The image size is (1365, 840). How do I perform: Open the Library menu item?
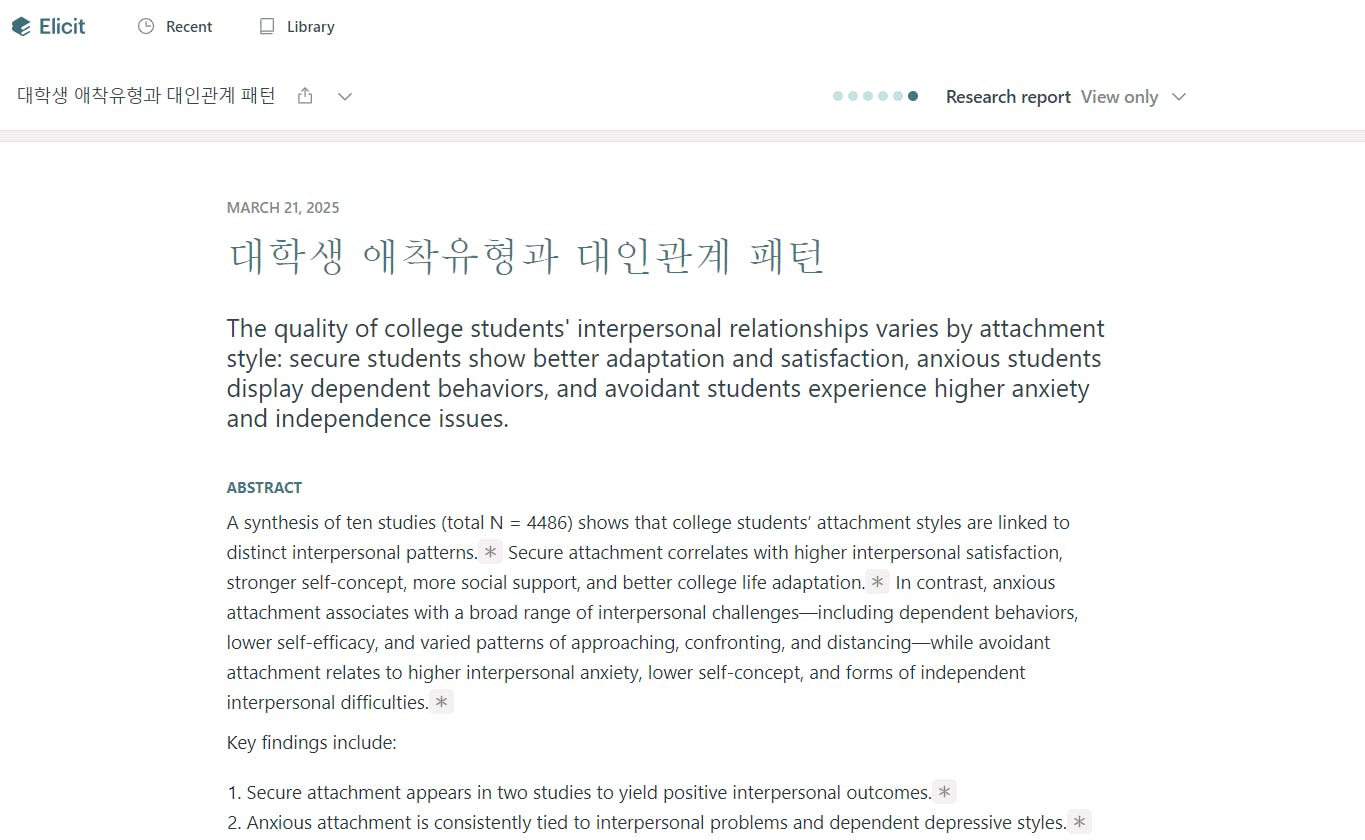coord(297,27)
